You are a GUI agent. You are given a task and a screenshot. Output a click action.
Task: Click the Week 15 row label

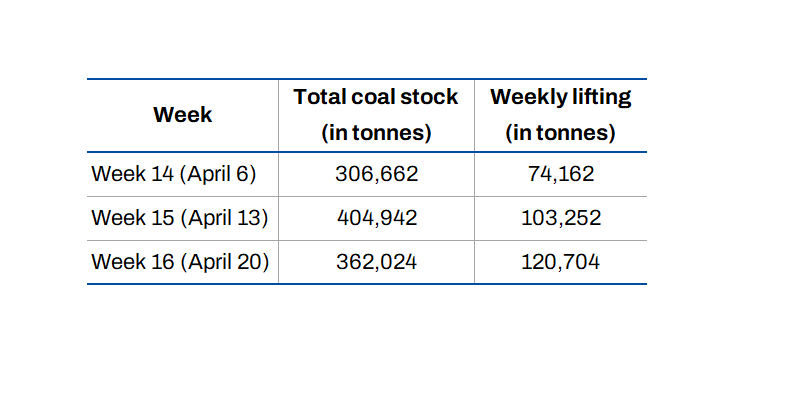click(x=133, y=218)
